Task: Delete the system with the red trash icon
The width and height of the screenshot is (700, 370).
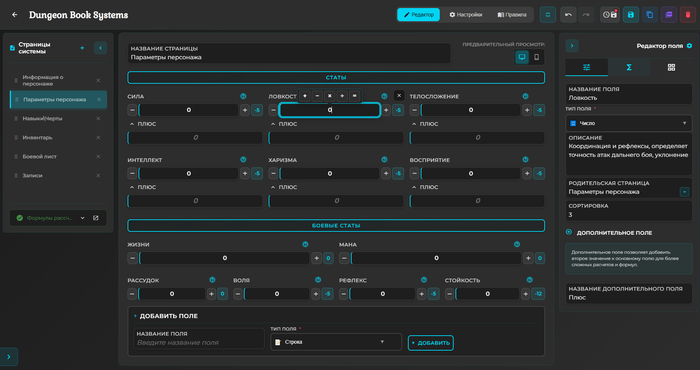Action: point(688,15)
